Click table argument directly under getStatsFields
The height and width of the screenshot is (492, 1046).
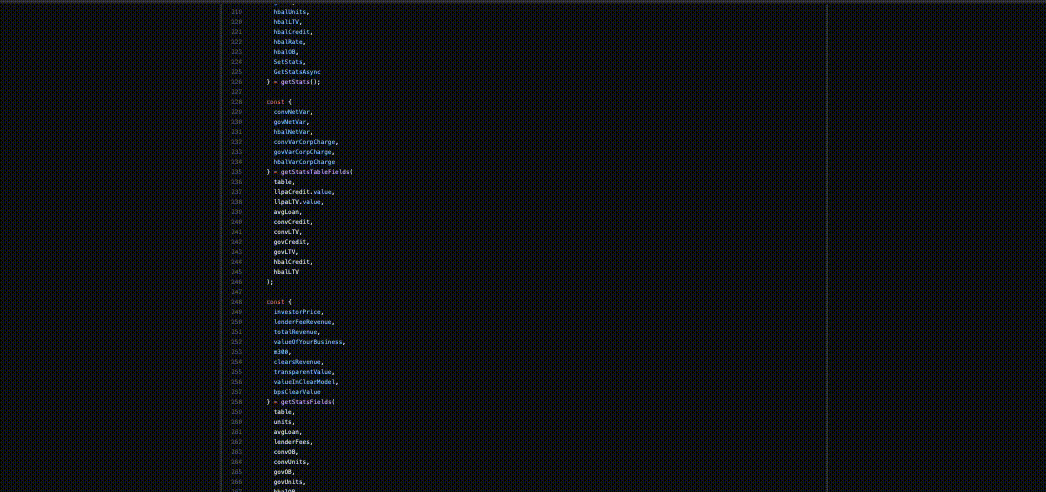point(282,411)
